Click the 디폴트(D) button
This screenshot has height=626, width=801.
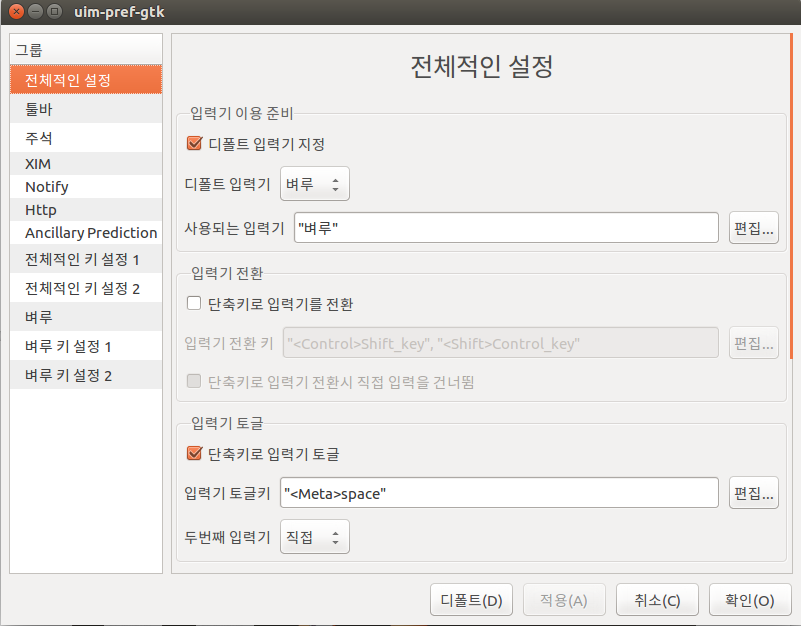click(x=472, y=600)
